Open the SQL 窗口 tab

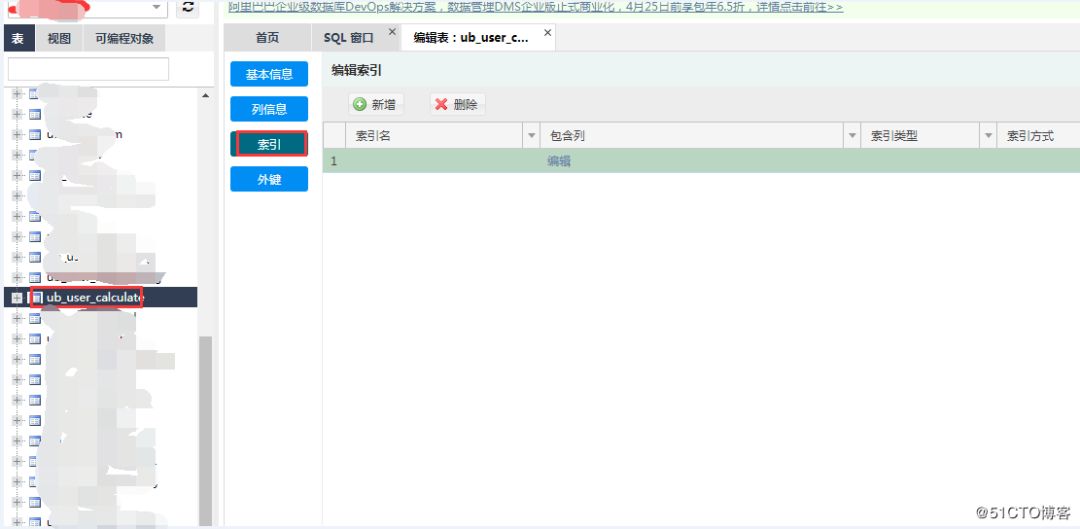click(349, 39)
